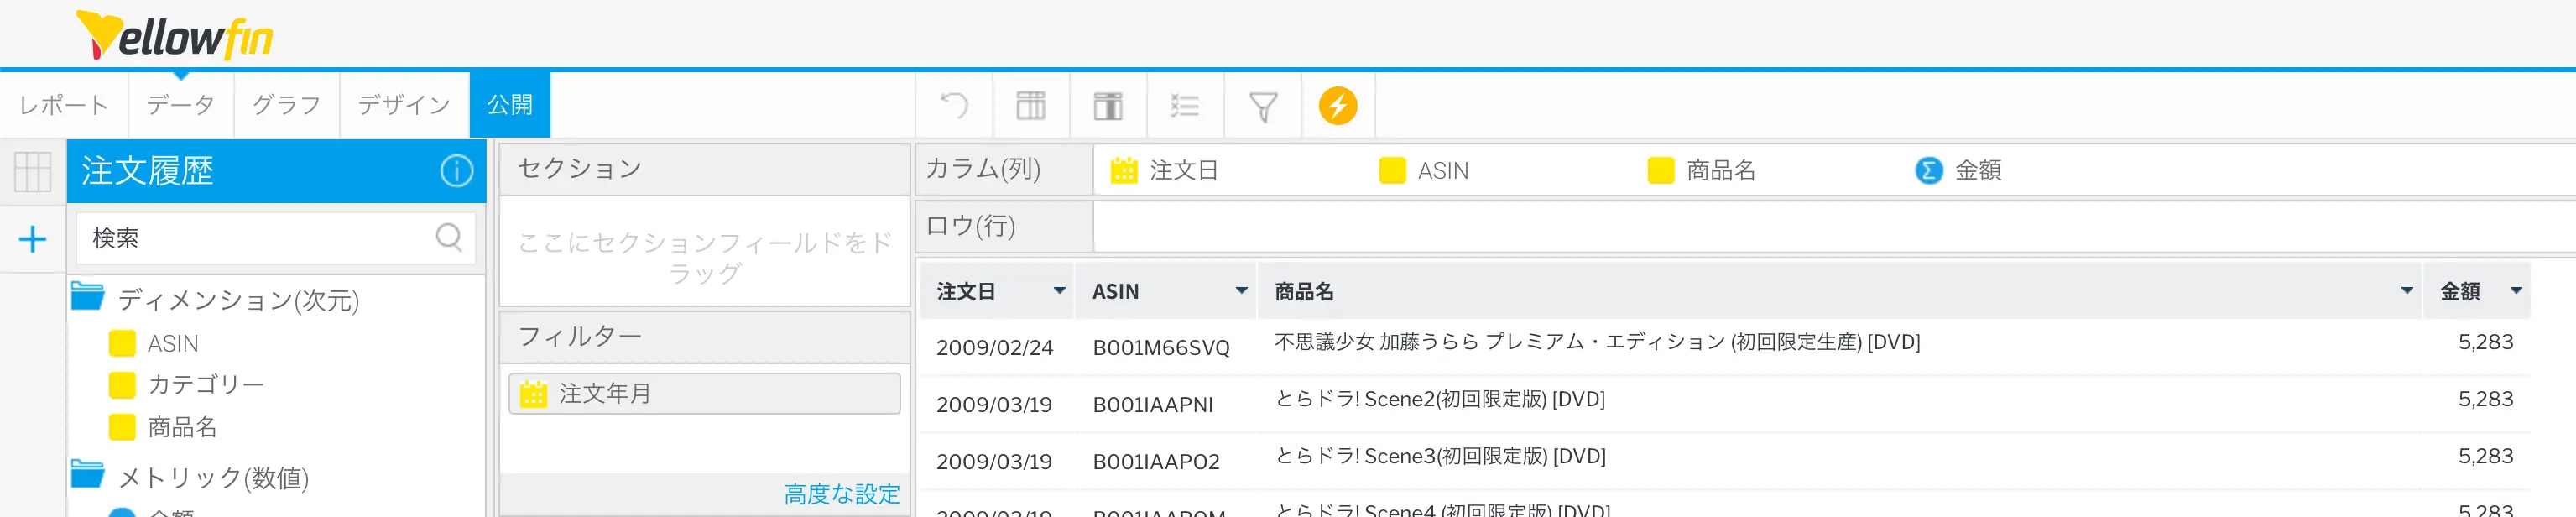Click the 高度な設定 link
Viewport: 2576px width, 517px height.
(x=841, y=494)
